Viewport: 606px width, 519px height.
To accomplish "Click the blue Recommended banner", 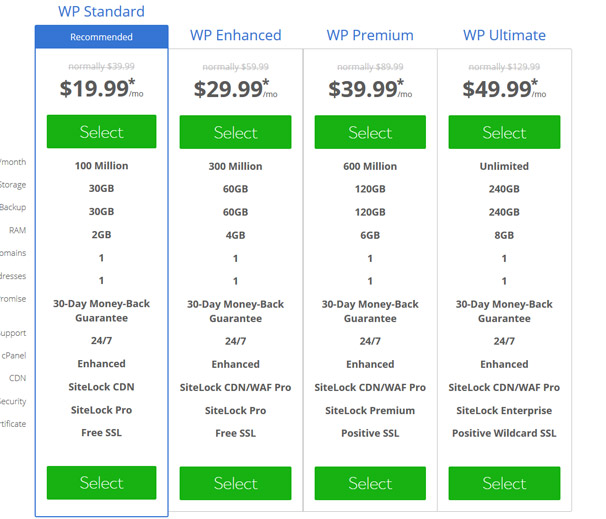I will pyautogui.click(x=101, y=37).
